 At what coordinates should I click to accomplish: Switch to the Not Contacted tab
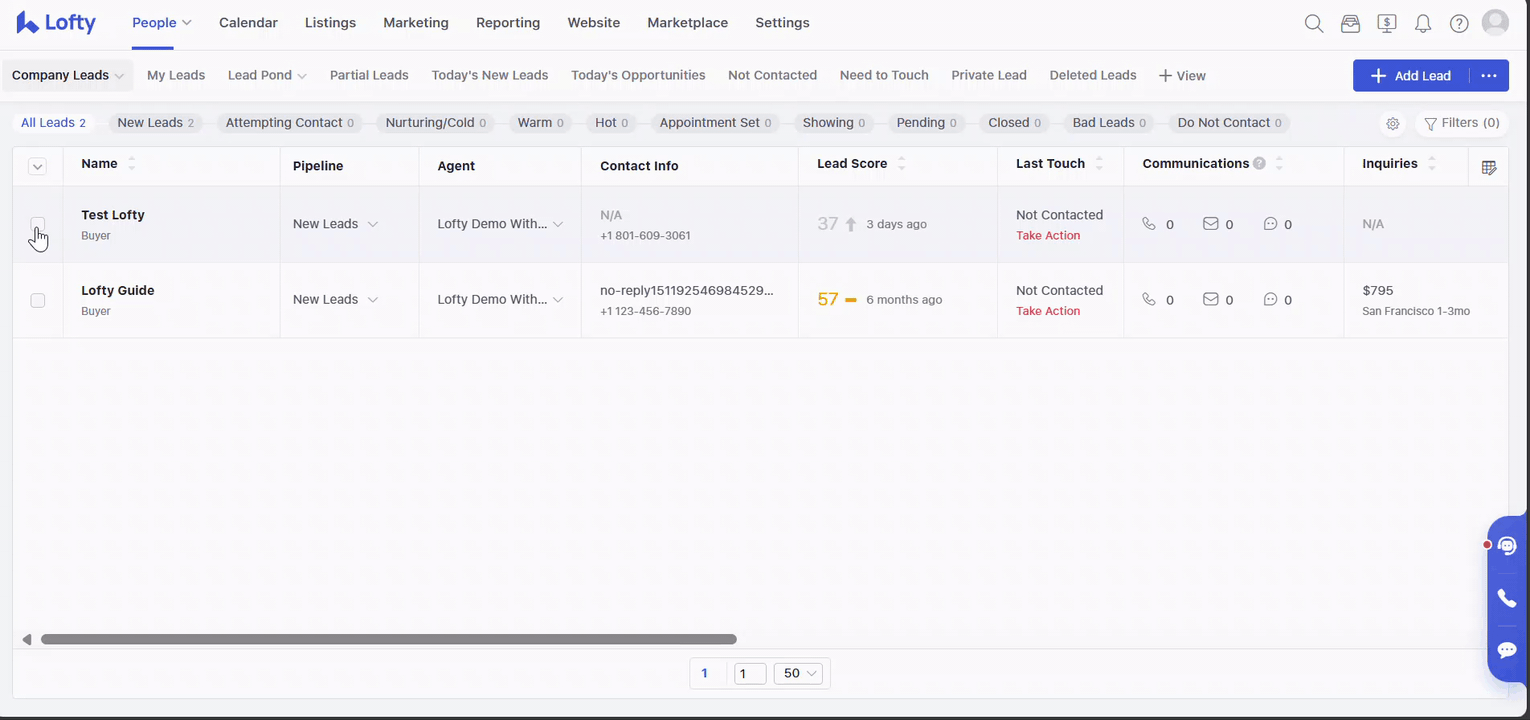(x=772, y=75)
